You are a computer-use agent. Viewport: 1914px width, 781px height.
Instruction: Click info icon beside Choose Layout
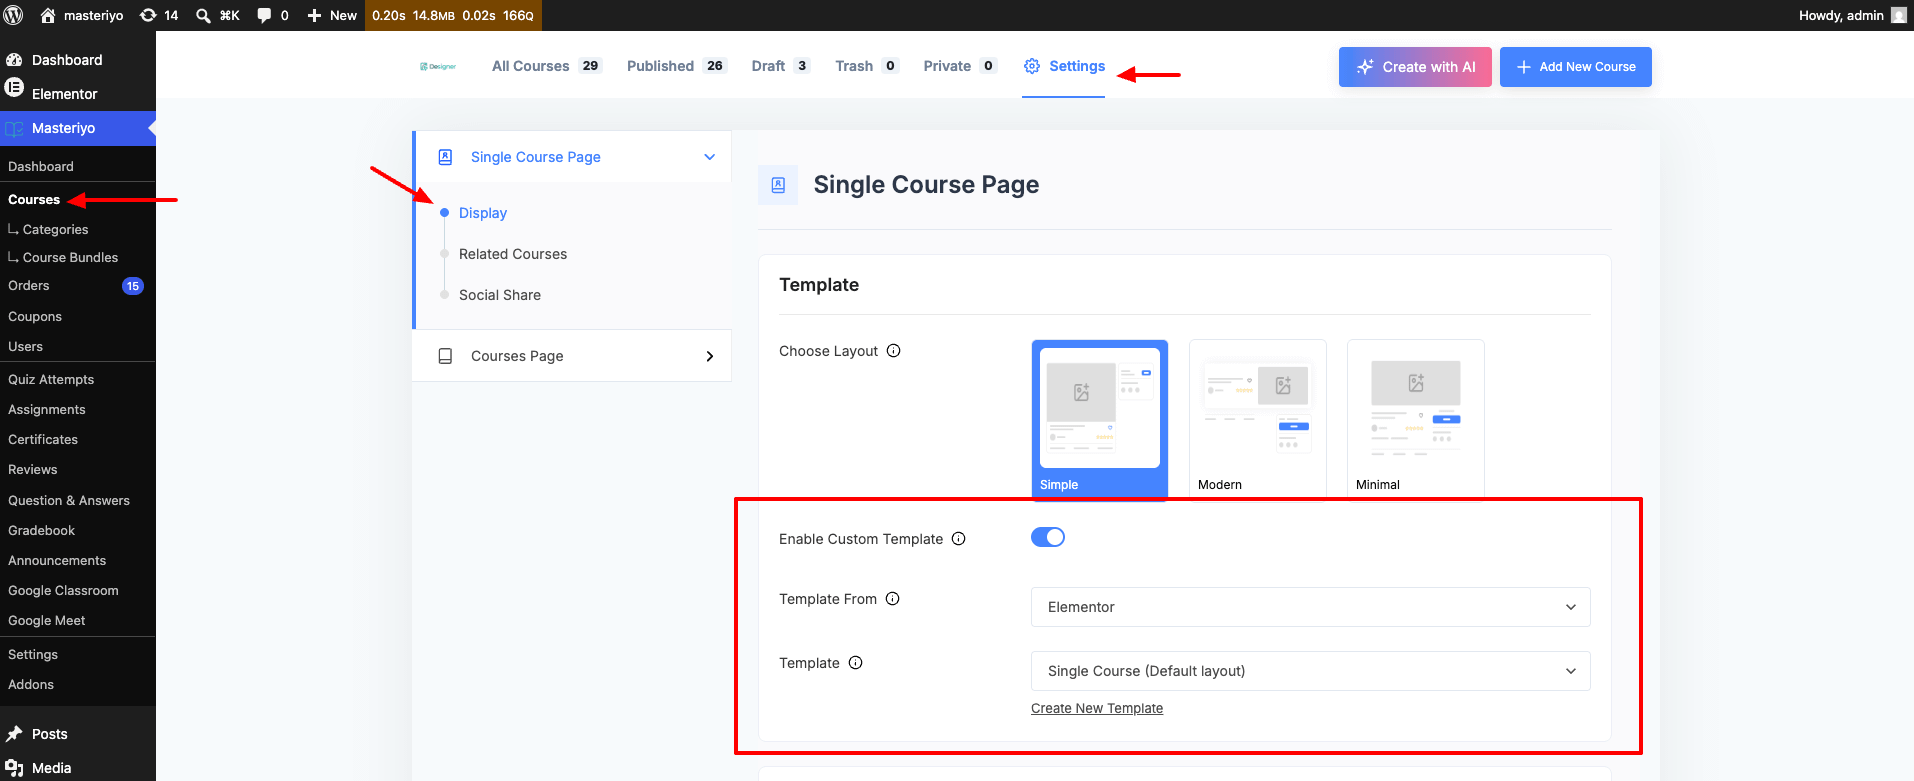pyautogui.click(x=894, y=351)
